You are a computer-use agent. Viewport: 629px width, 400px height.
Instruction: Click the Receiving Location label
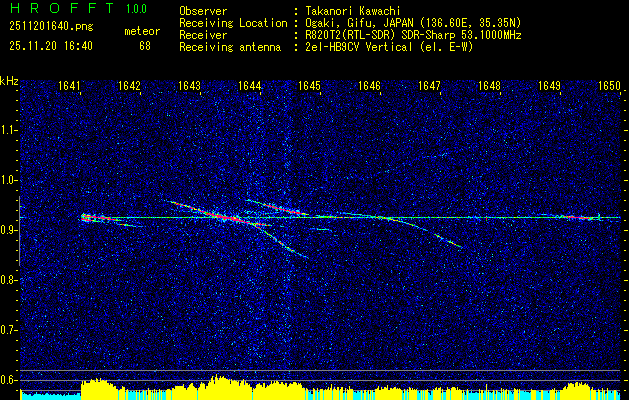[233, 23]
